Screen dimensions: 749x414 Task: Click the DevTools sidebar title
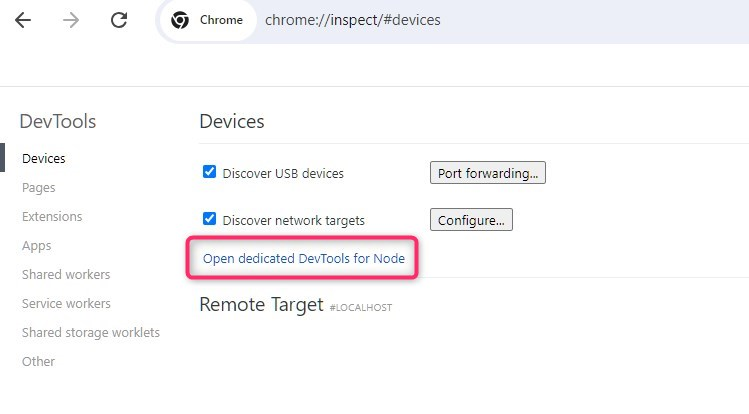(58, 122)
